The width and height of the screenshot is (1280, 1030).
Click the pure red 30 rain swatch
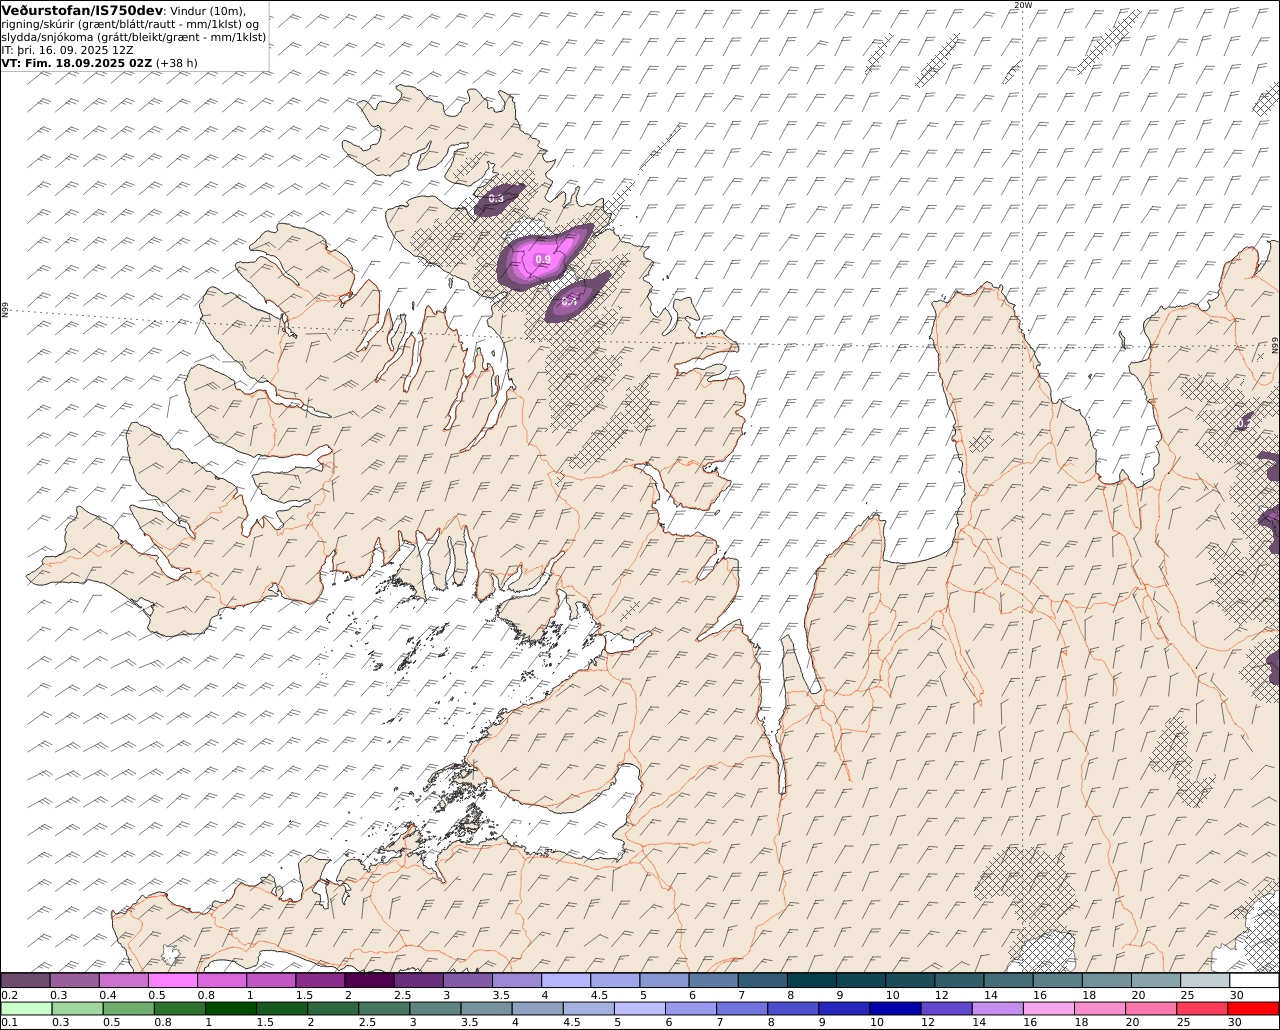pyautogui.click(x=1253, y=1009)
